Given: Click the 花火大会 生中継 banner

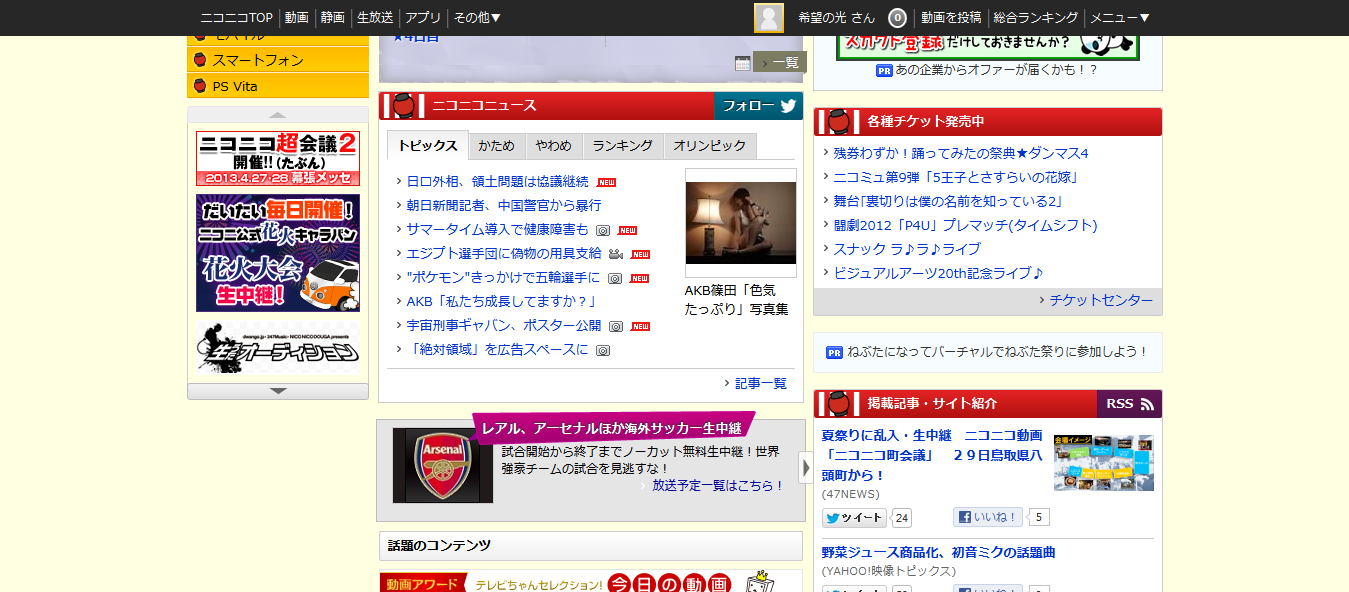Looking at the screenshot, I should click(278, 253).
